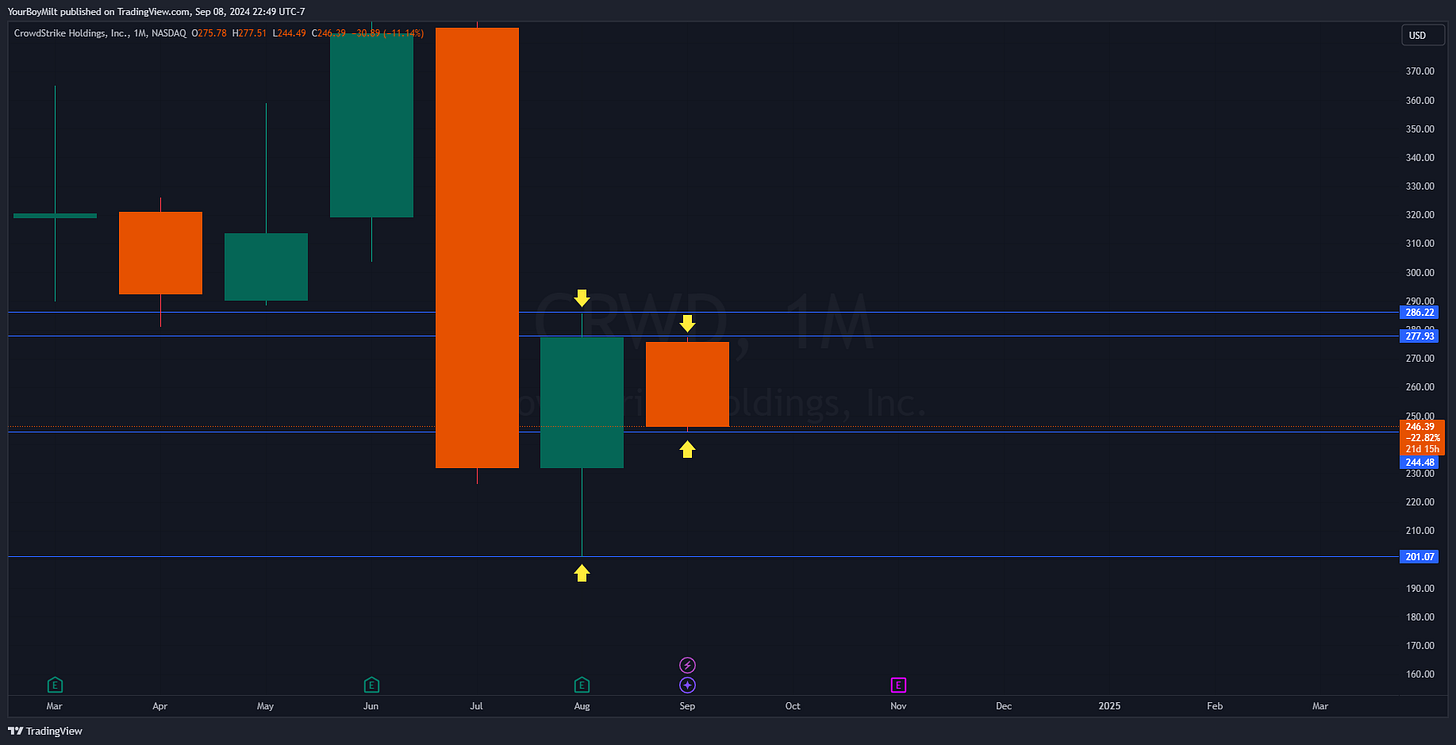
Task: Click the purple circled star icon above Sep
Action: pyautogui.click(x=687, y=685)
